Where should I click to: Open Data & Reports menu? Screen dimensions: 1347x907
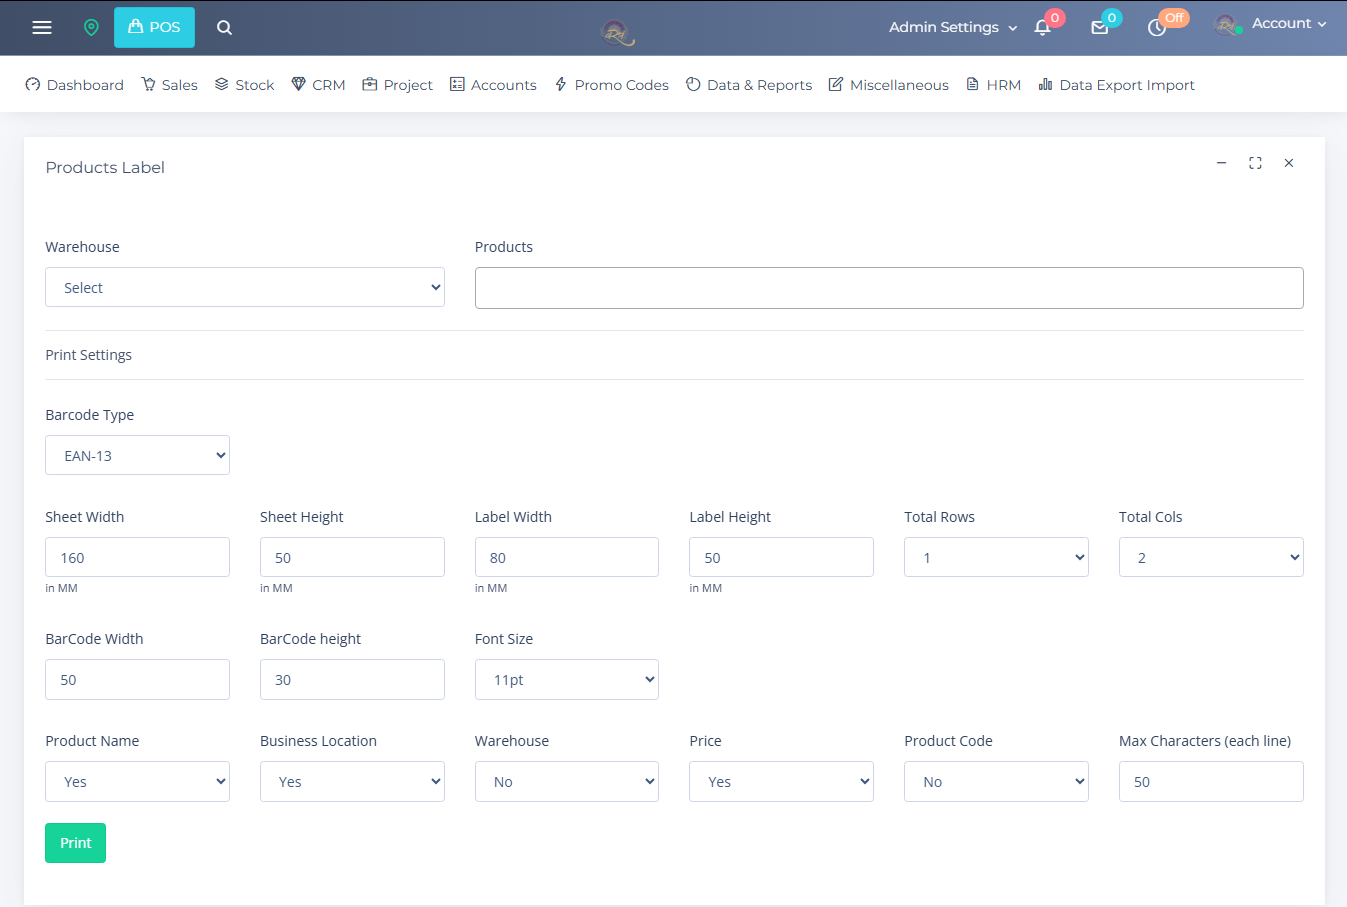point(749,85)
